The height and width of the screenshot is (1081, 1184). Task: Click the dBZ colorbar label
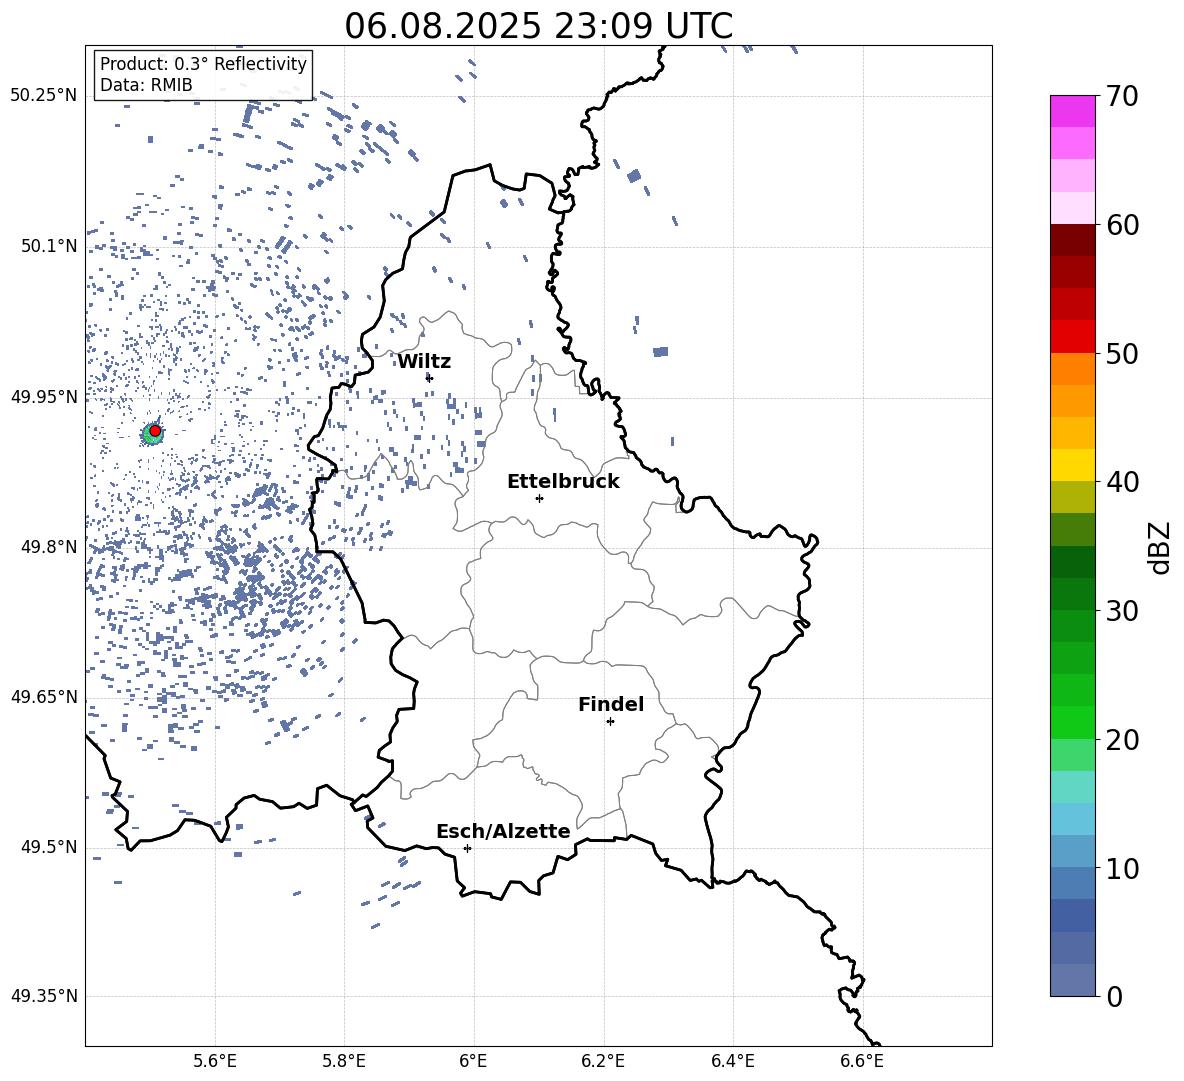coord(1158,547)
